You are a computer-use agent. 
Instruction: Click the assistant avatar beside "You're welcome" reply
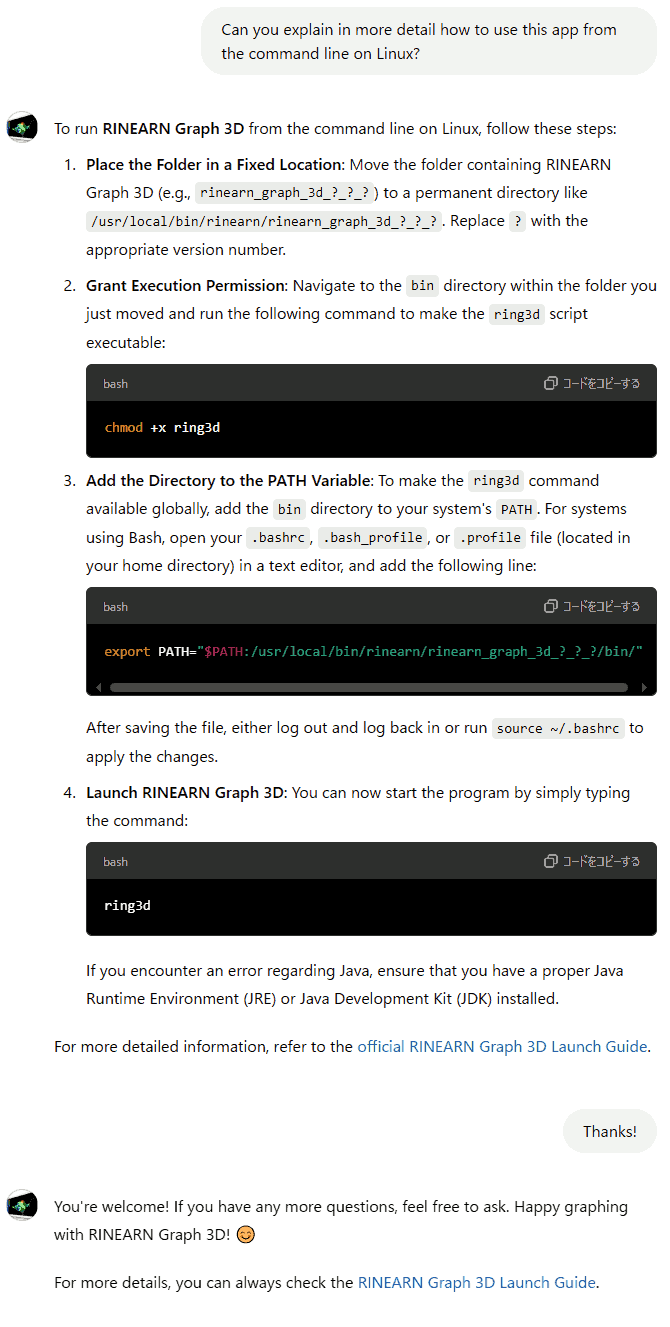click(22, 1205)
